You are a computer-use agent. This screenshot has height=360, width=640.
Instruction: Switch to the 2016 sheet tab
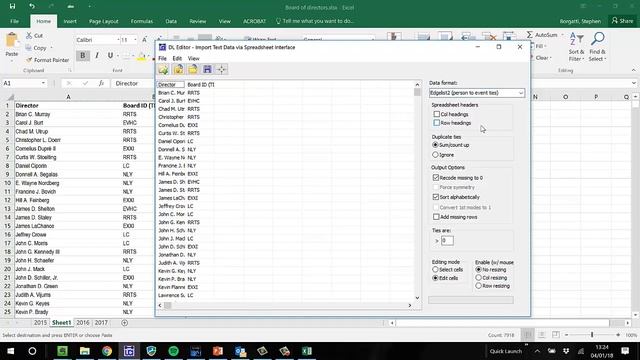click(83, 322)
